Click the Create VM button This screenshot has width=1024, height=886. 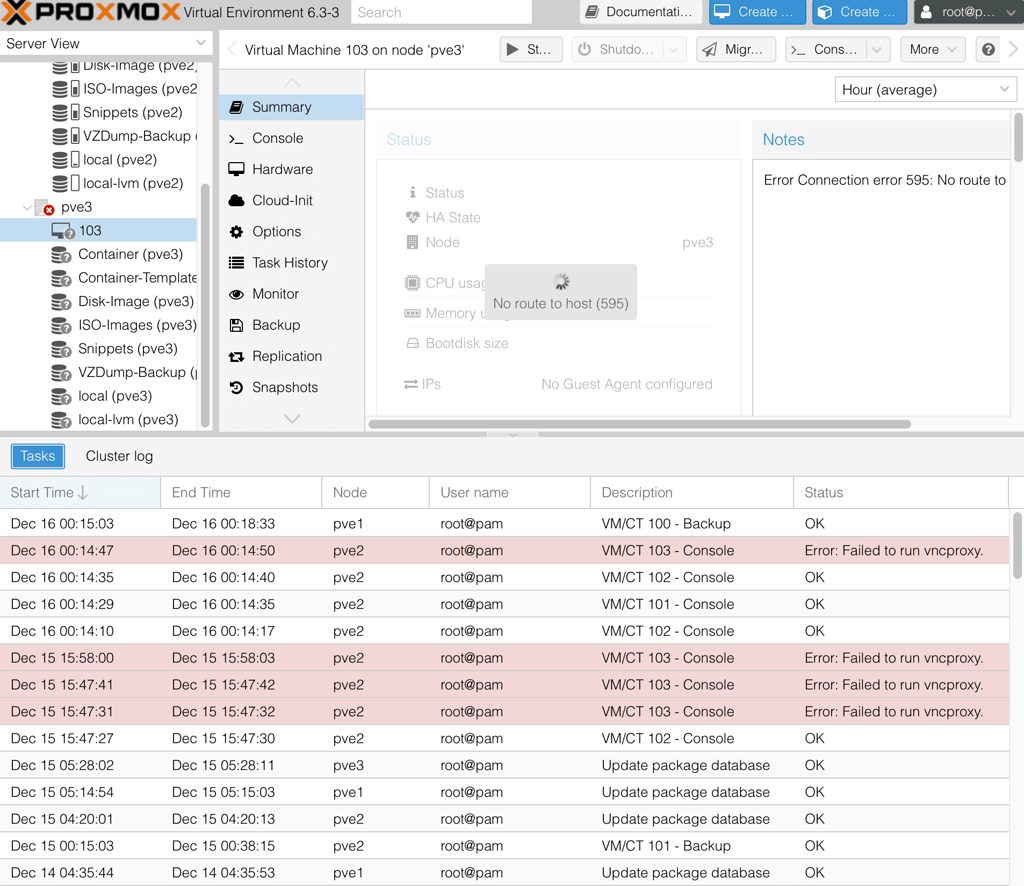coord(758,12)
